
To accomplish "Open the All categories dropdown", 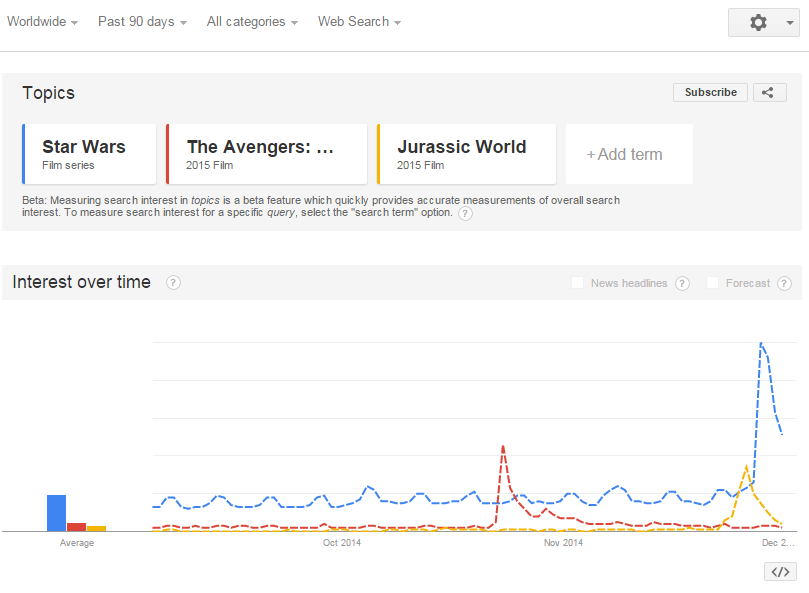I will tap(252, 22).
